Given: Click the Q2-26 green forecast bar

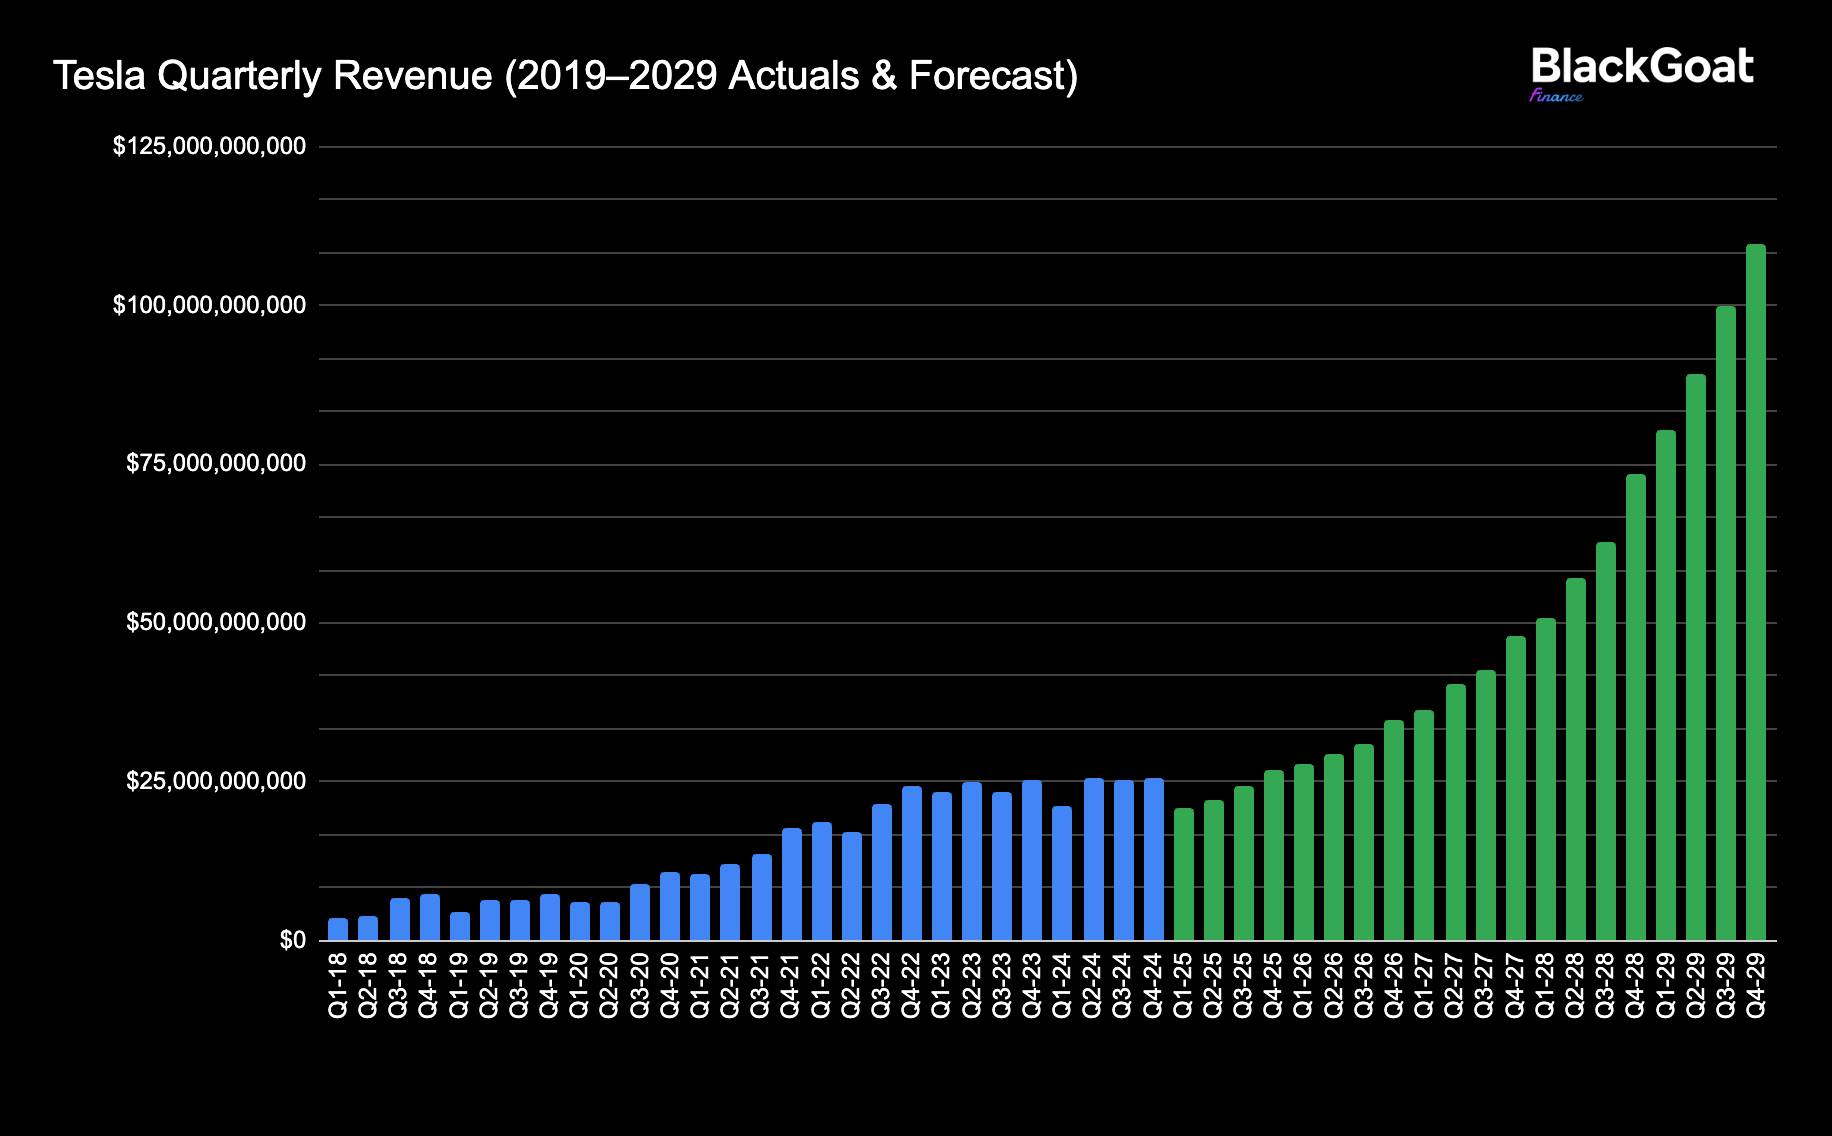Looking at the screenshot, I should click(1334, 847).
